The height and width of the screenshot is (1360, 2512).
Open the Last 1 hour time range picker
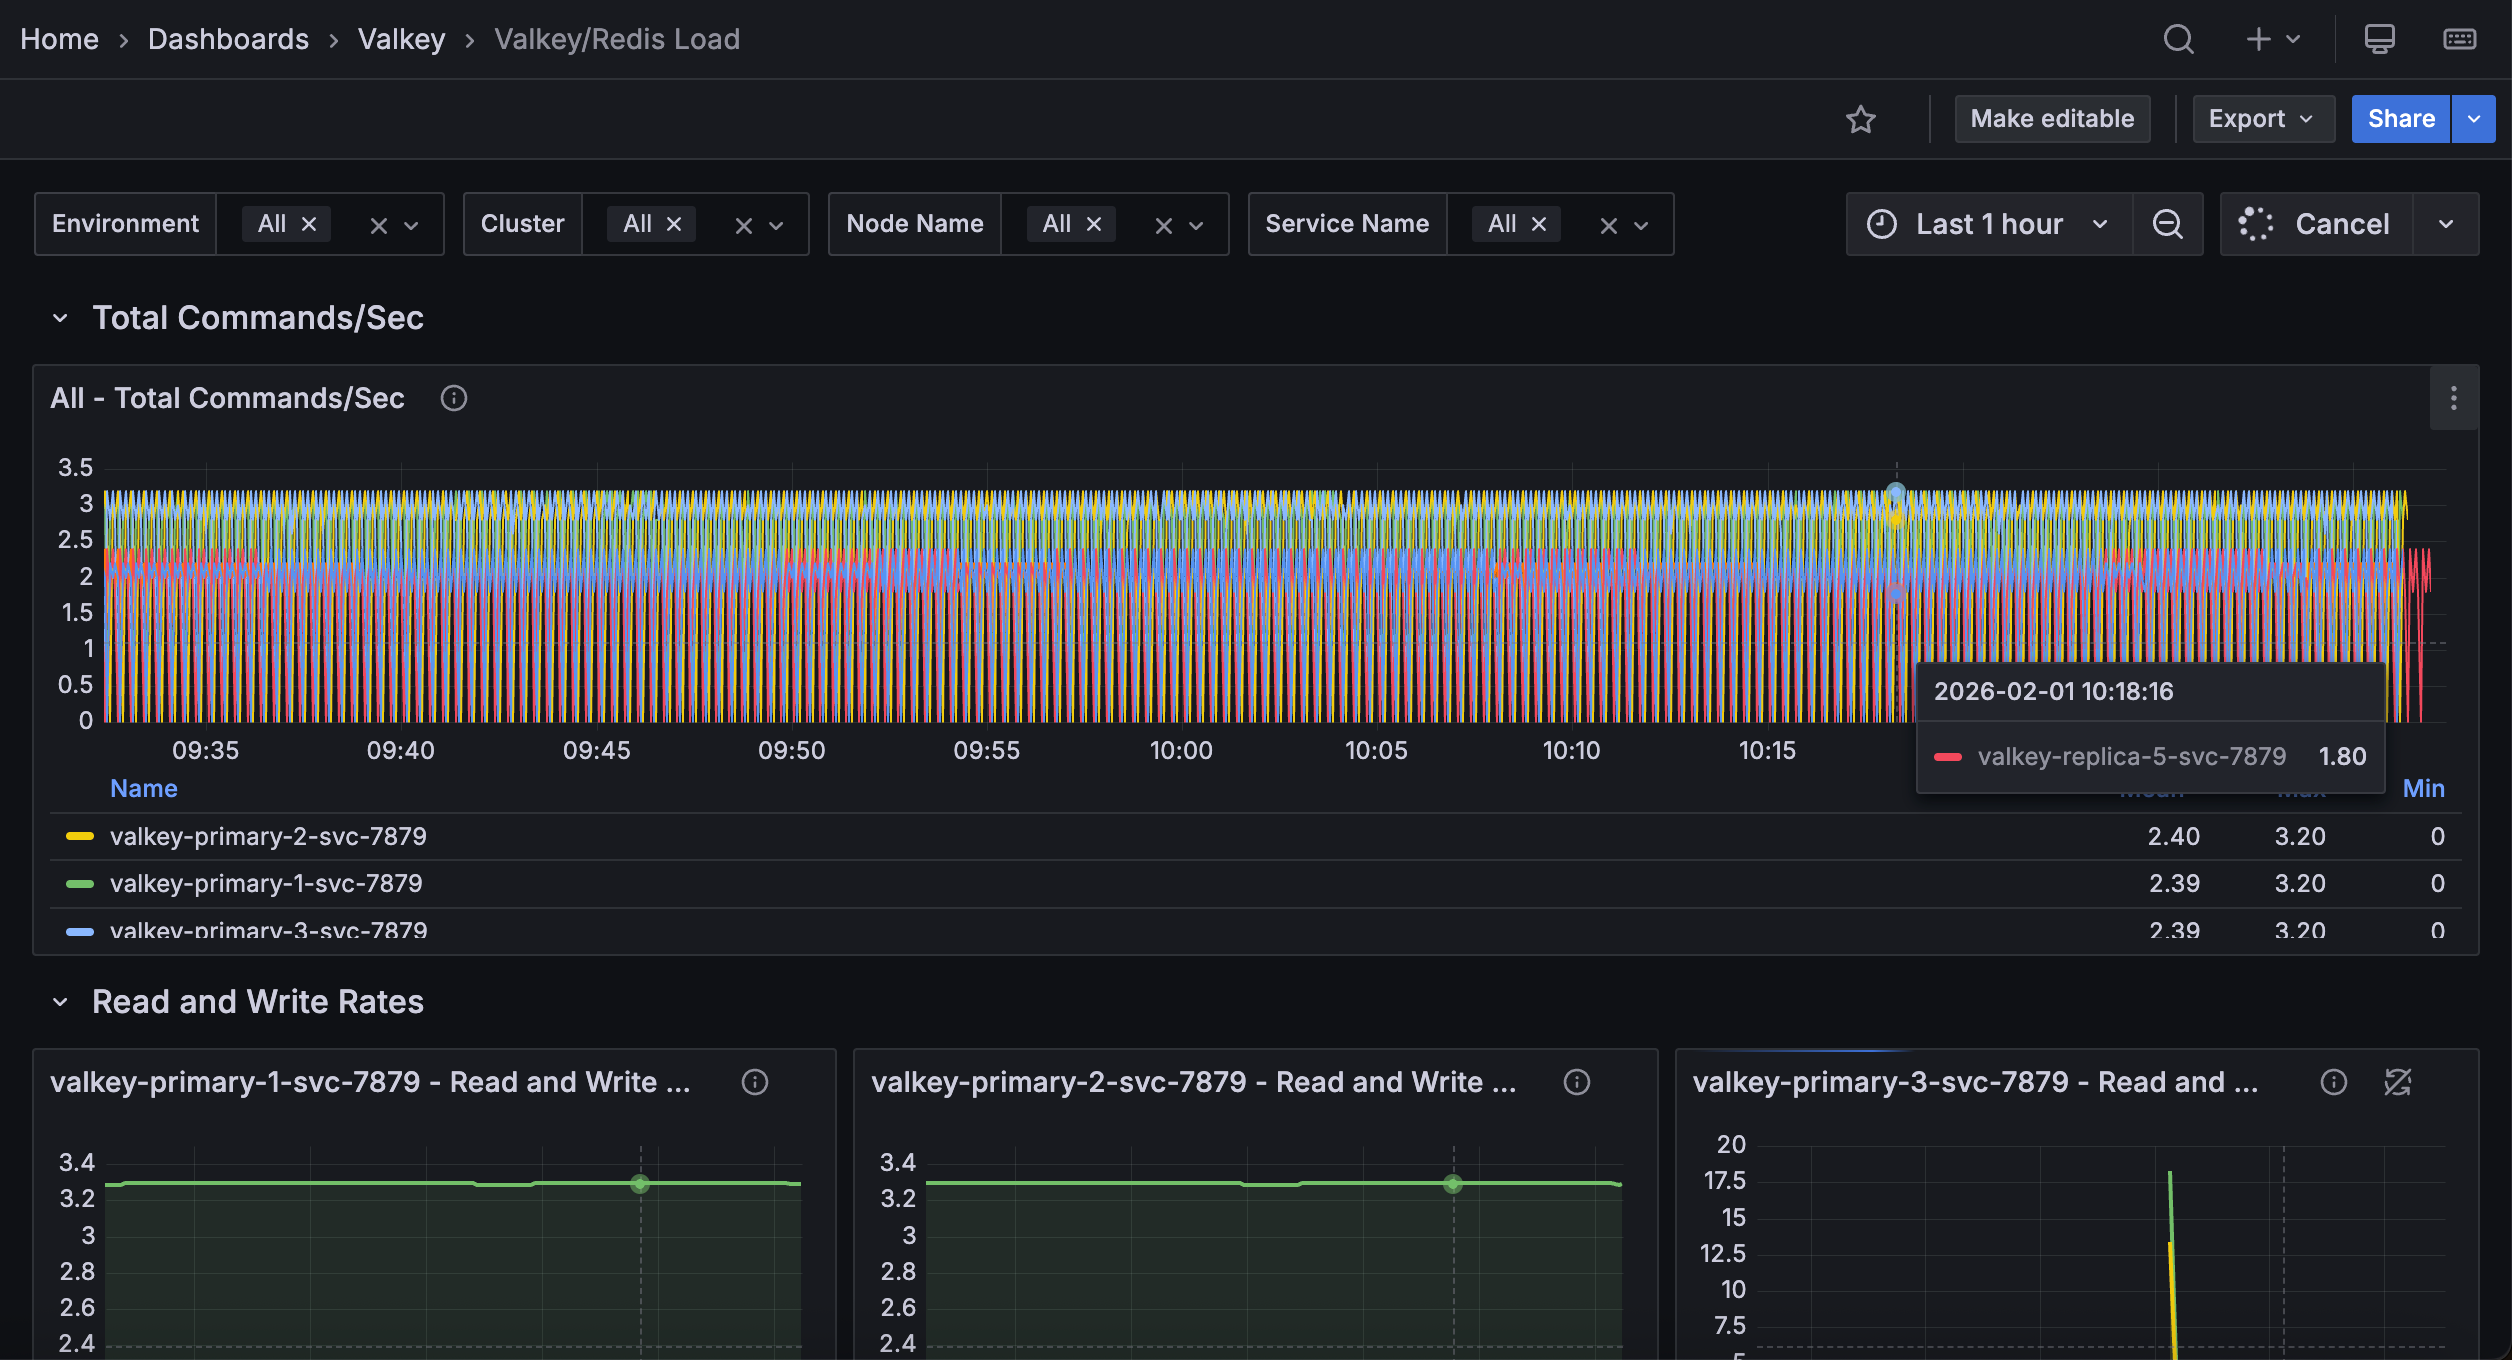point(1988,223)
